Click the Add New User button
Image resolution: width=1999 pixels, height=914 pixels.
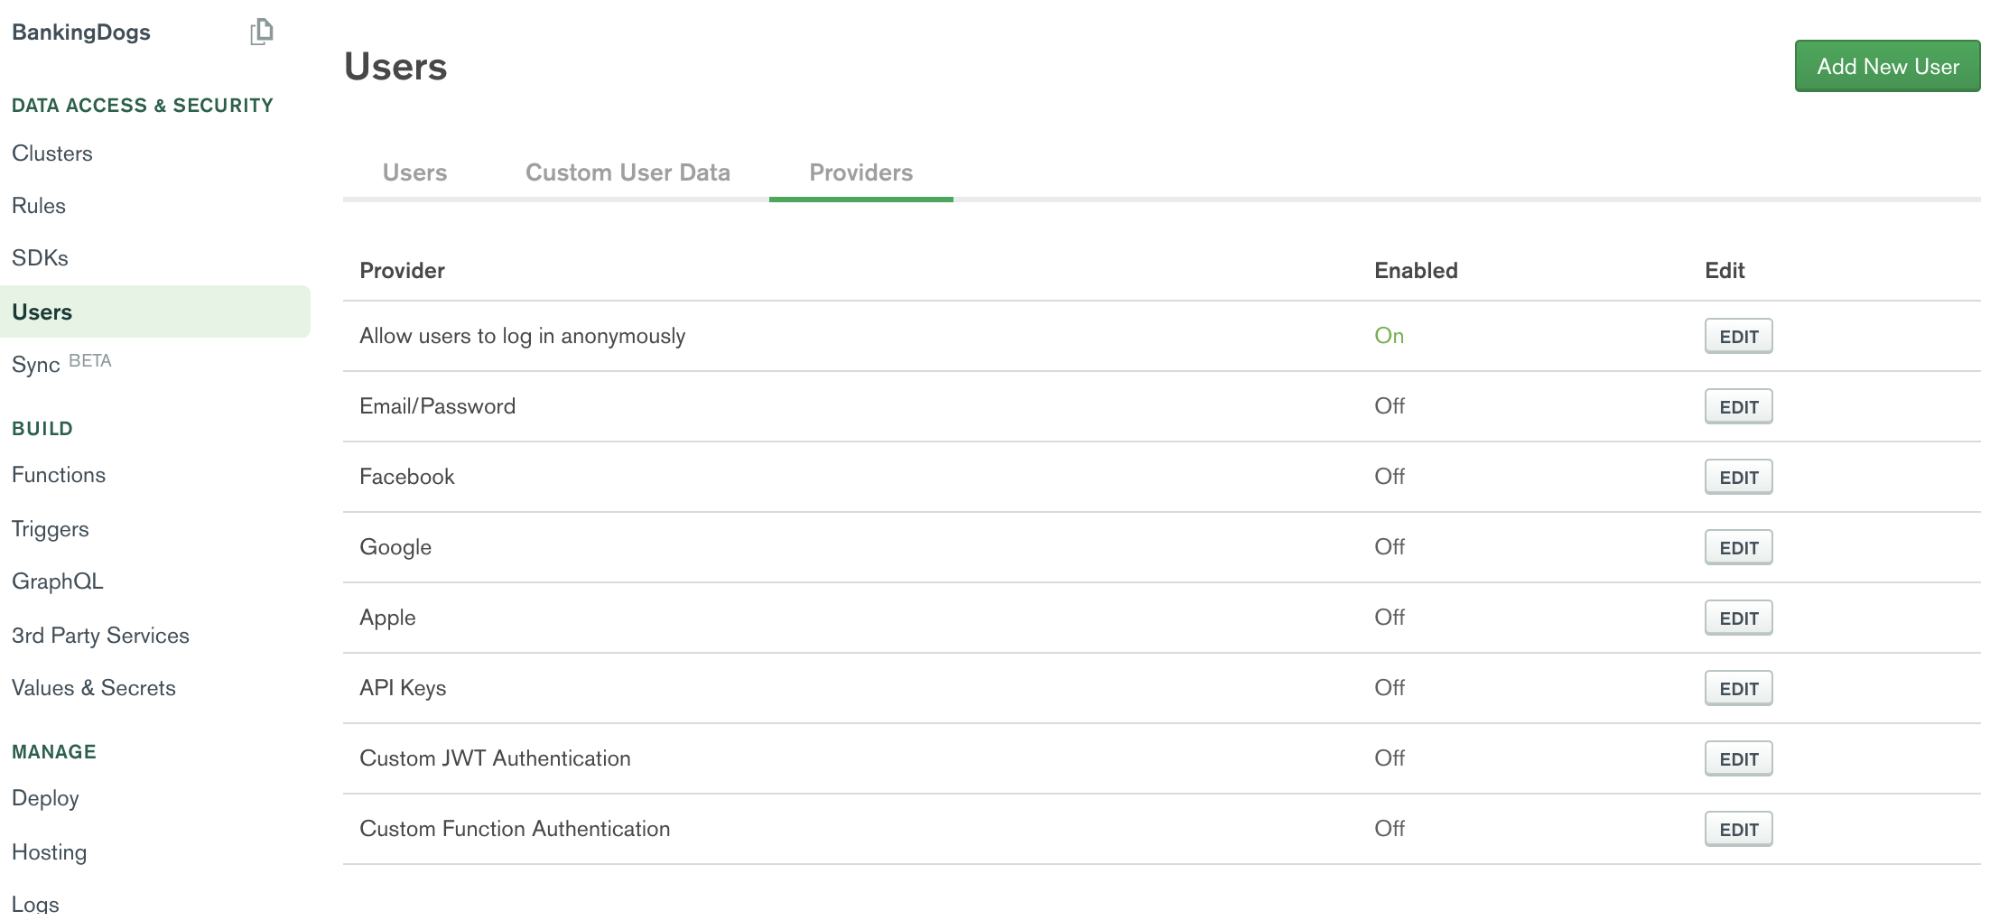(x=1887, y=66)
